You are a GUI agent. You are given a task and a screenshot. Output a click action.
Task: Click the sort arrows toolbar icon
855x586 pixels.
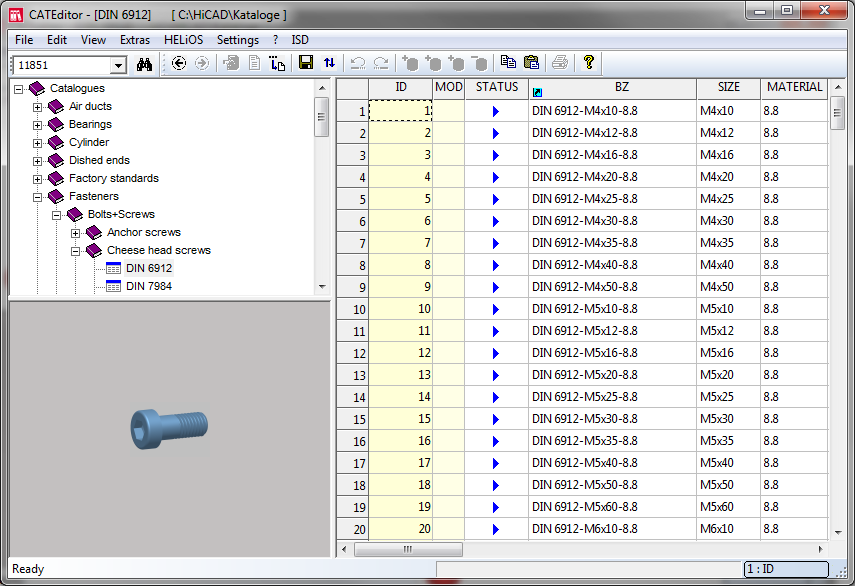point(329,63)
